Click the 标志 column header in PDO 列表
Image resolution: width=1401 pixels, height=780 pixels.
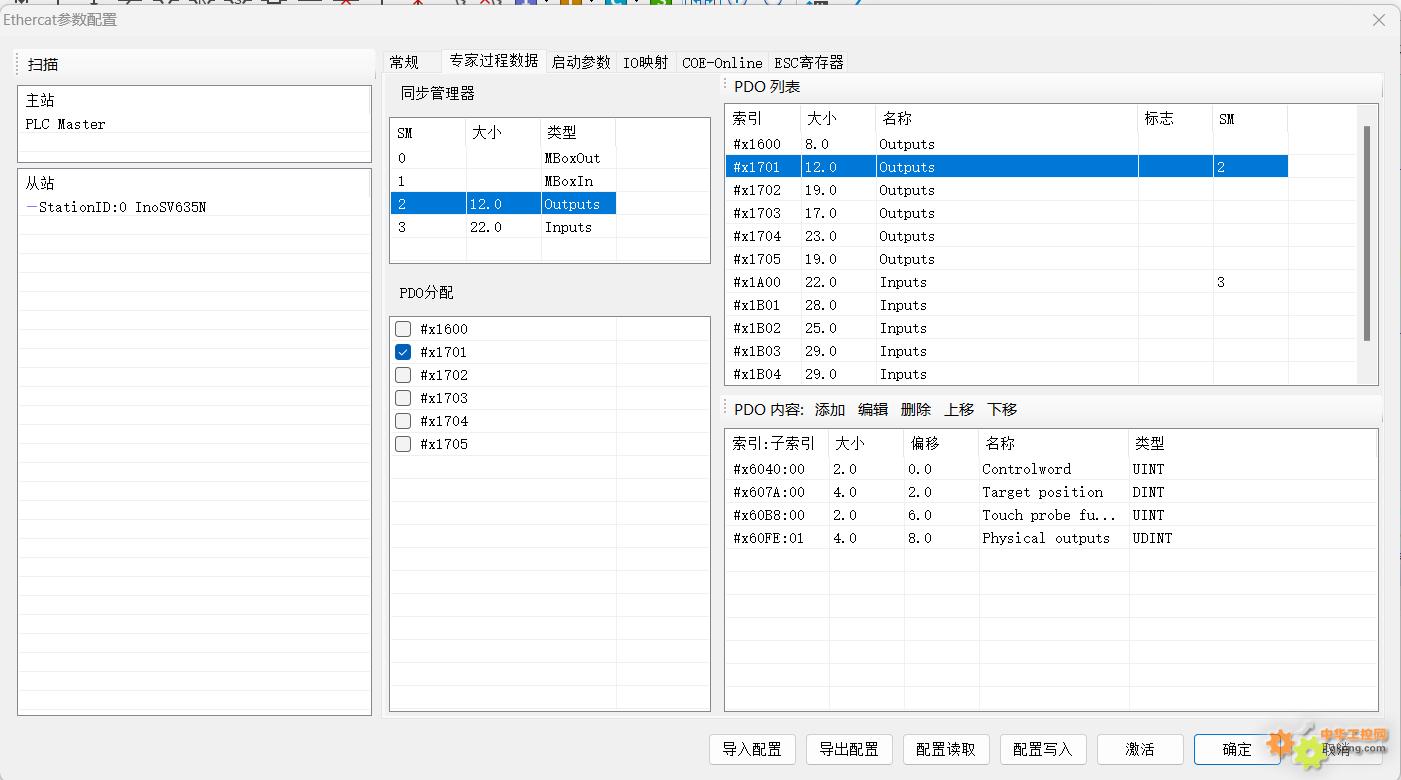[x=1176, y=119]
